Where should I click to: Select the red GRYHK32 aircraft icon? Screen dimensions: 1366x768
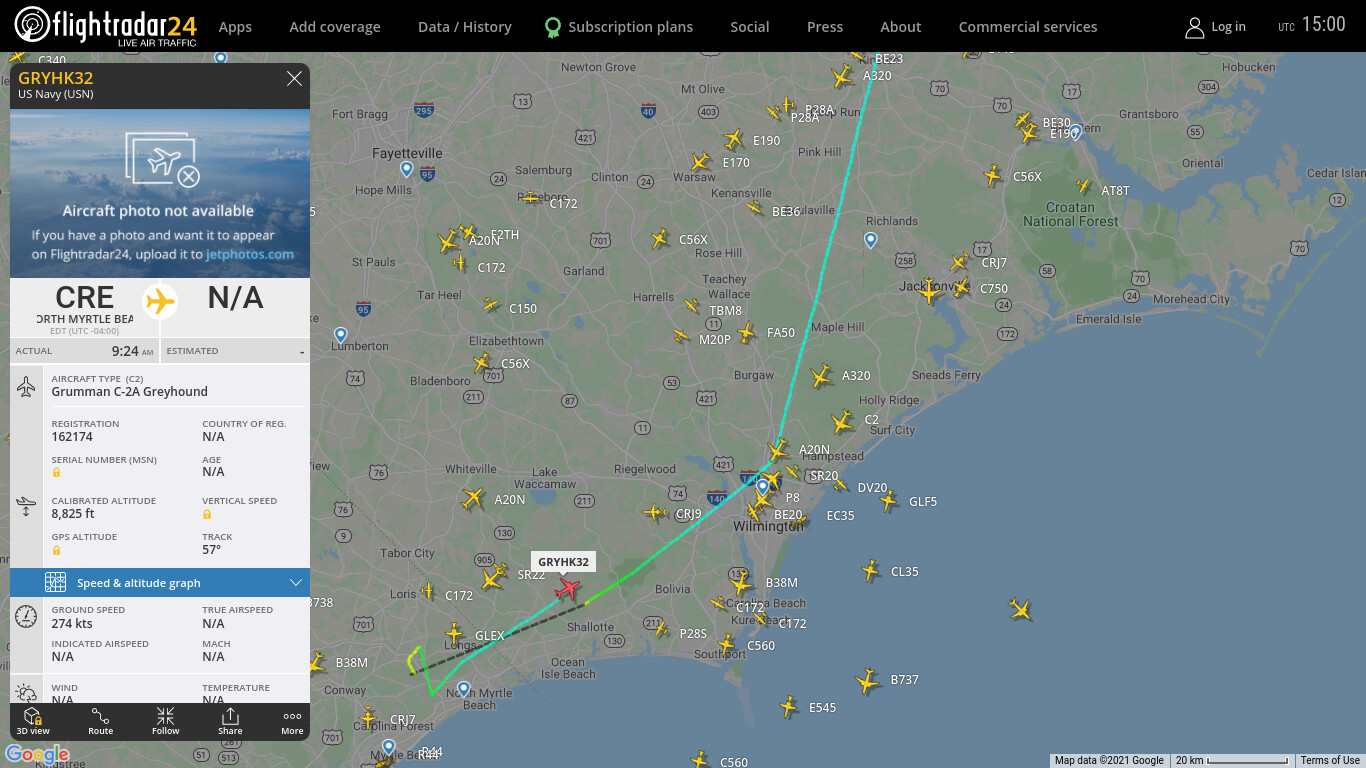point(568,589)
